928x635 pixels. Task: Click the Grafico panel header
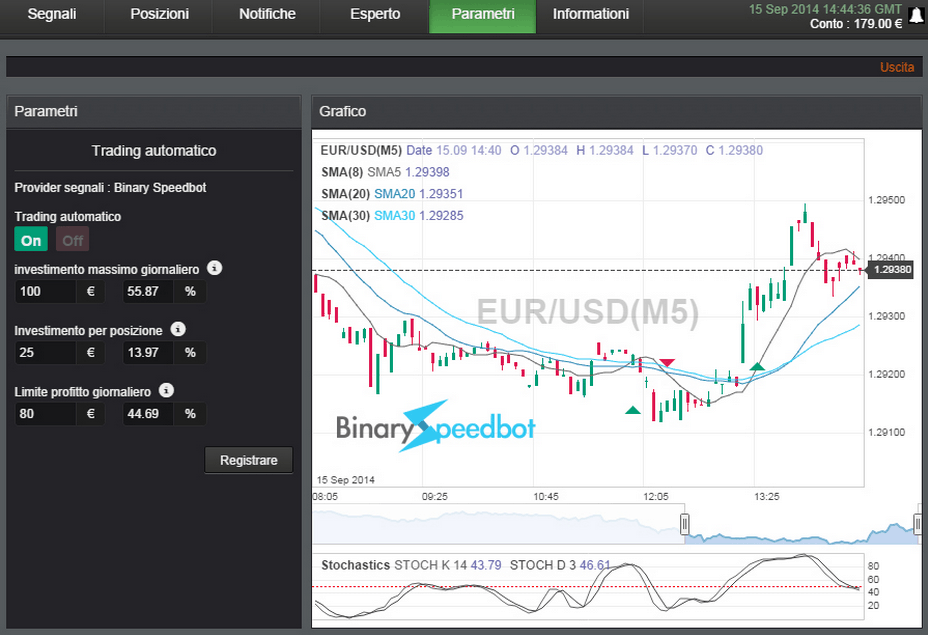(x=616, y=111)
